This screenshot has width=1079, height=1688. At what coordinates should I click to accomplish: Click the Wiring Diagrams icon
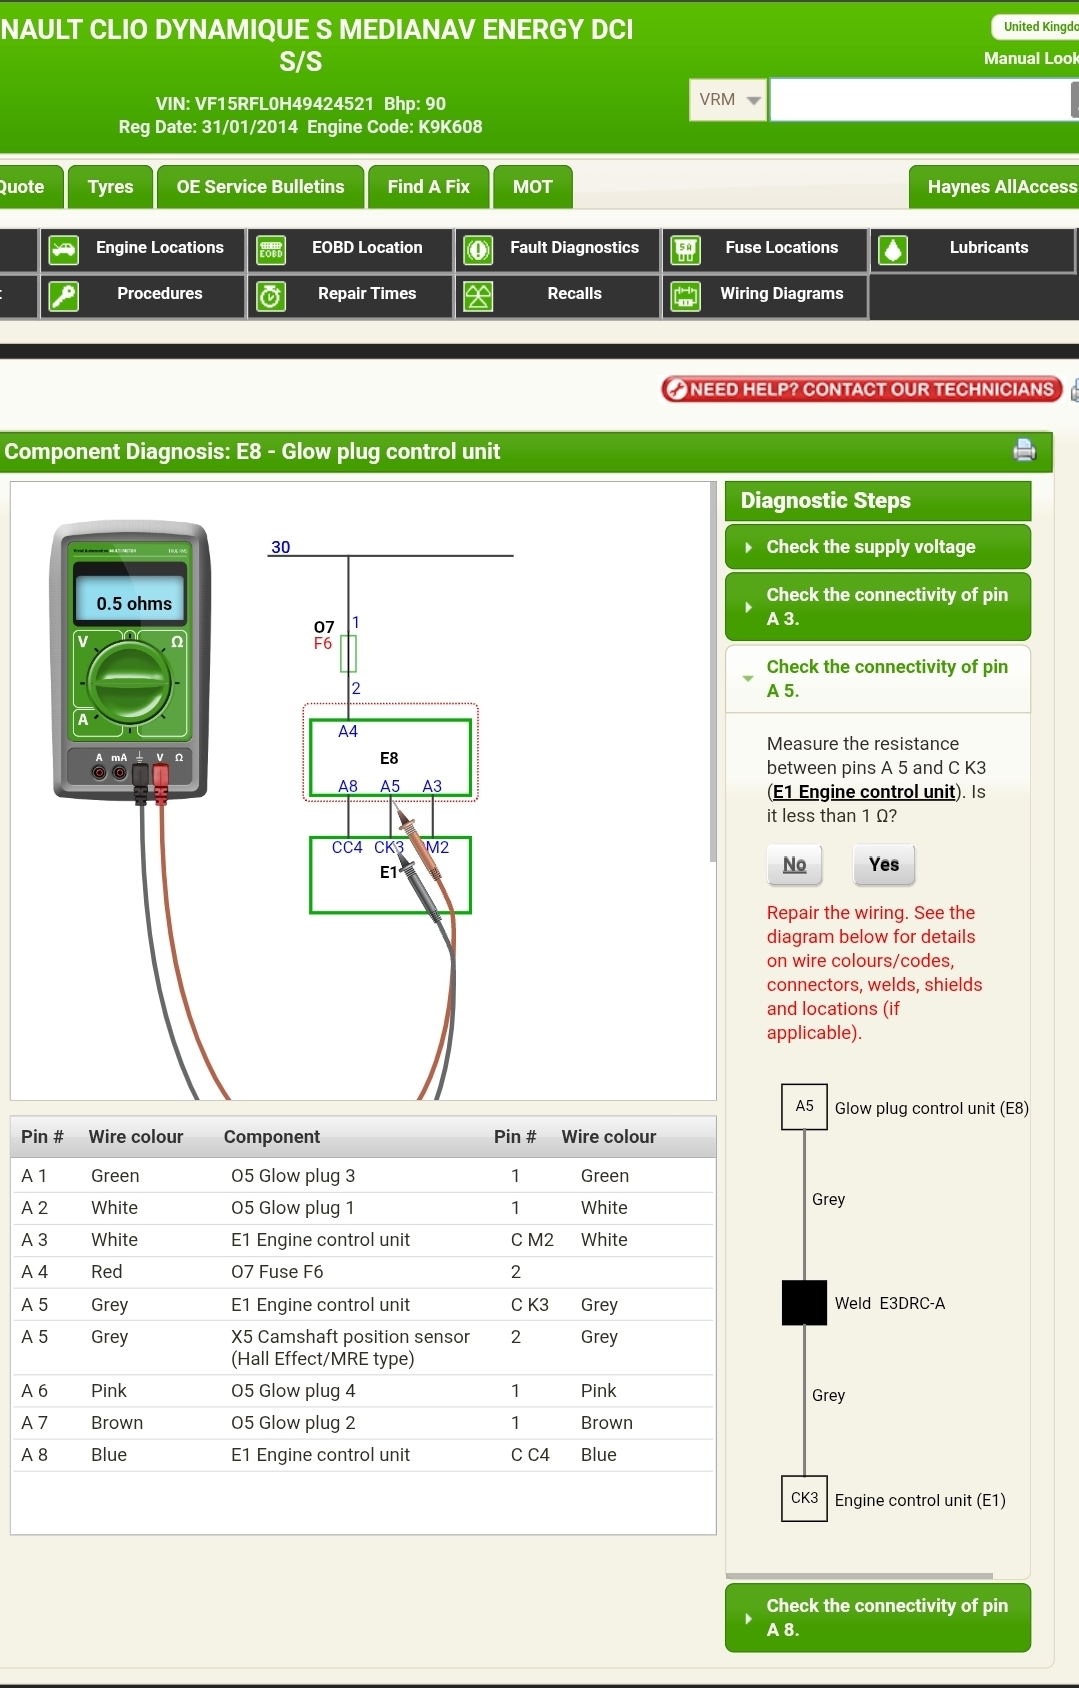pyautogui.click(x=685, y=296)
